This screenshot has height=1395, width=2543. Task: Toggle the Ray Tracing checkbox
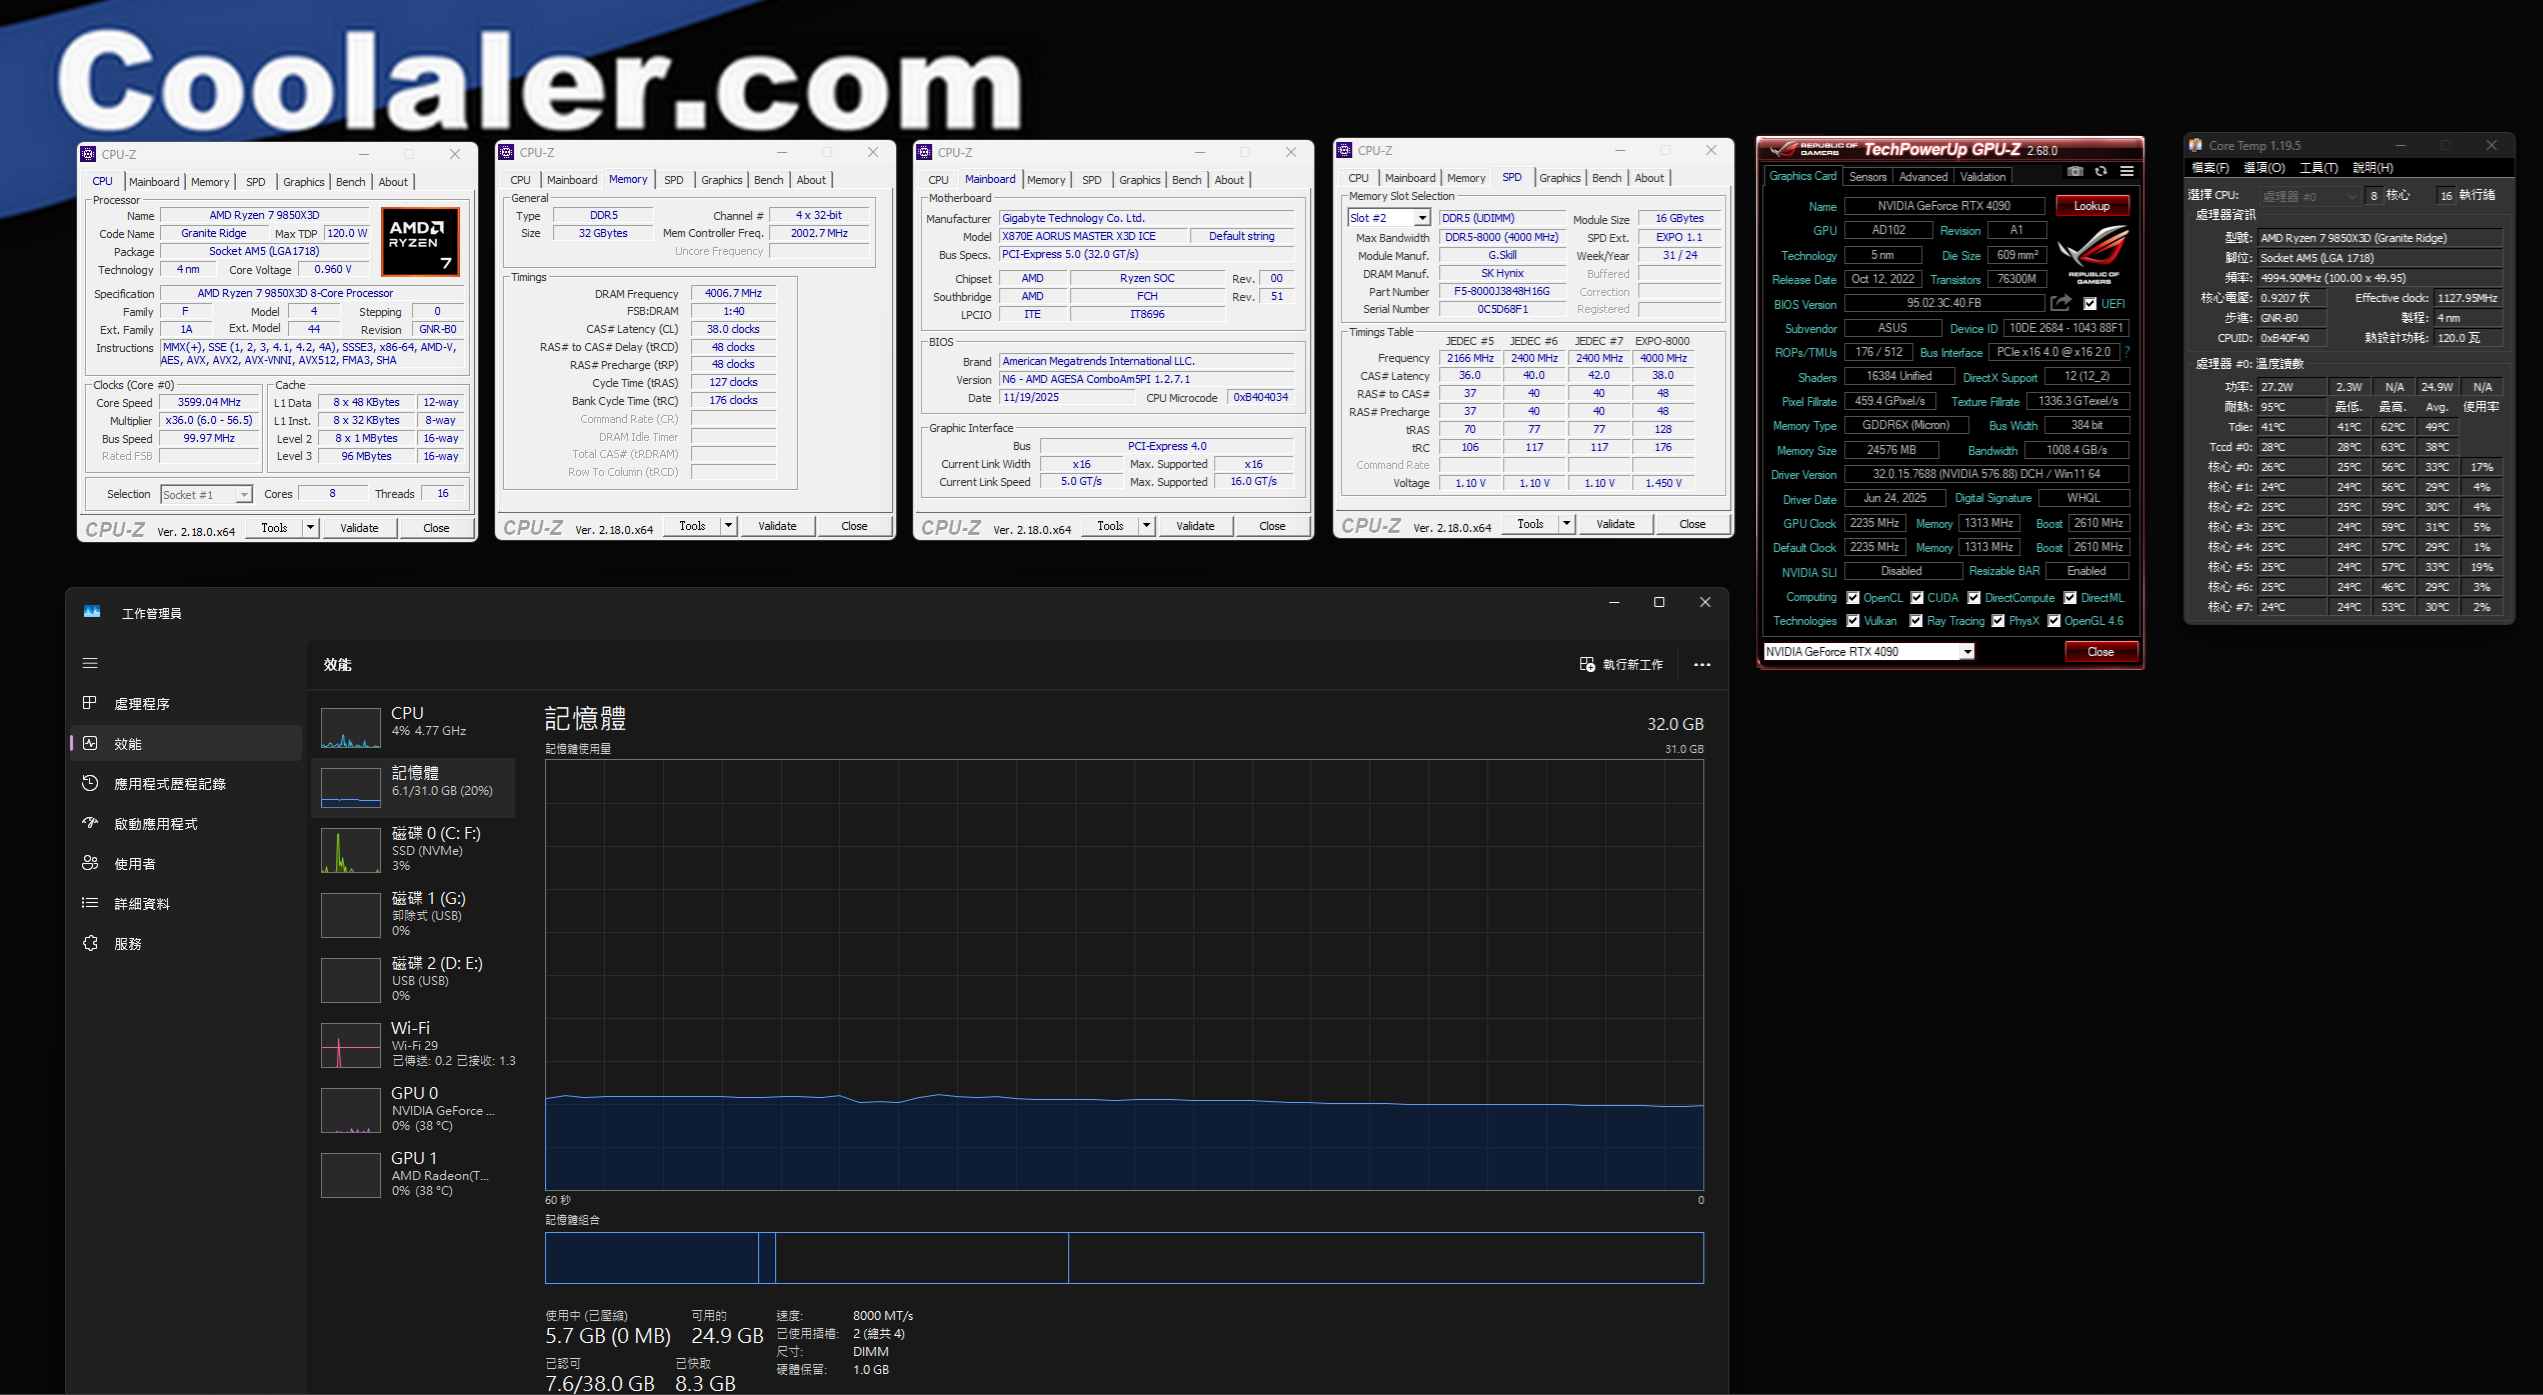pyautogui.click(x=1916, y=621)
